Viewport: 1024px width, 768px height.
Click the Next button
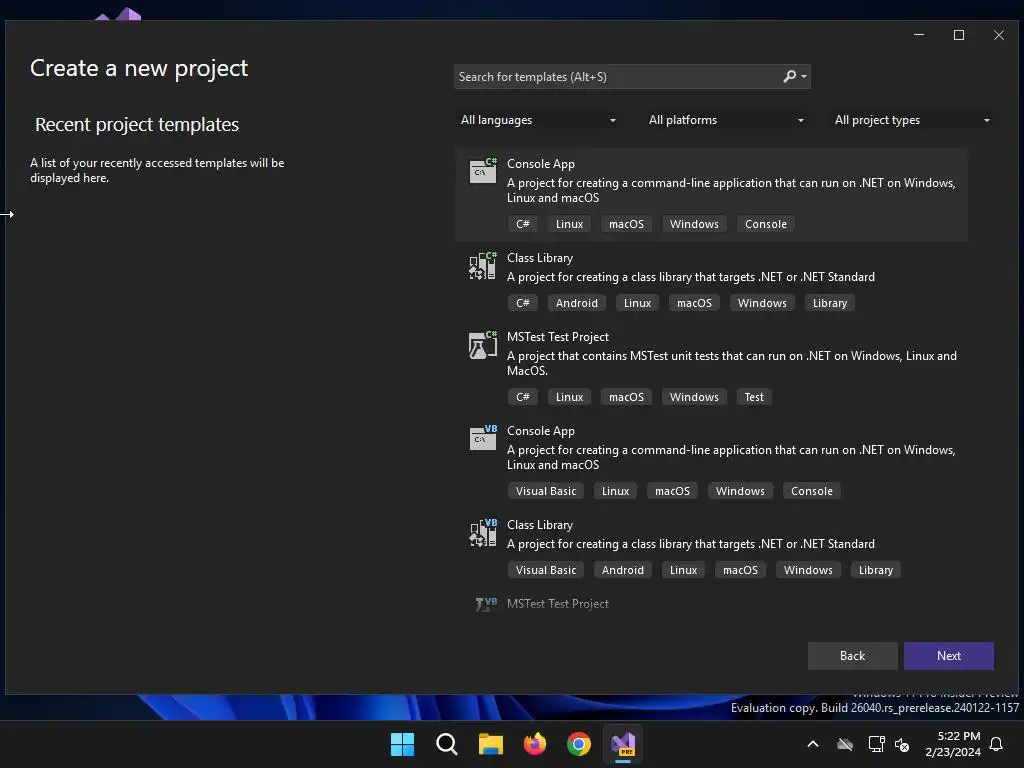(x=949, y=656)
